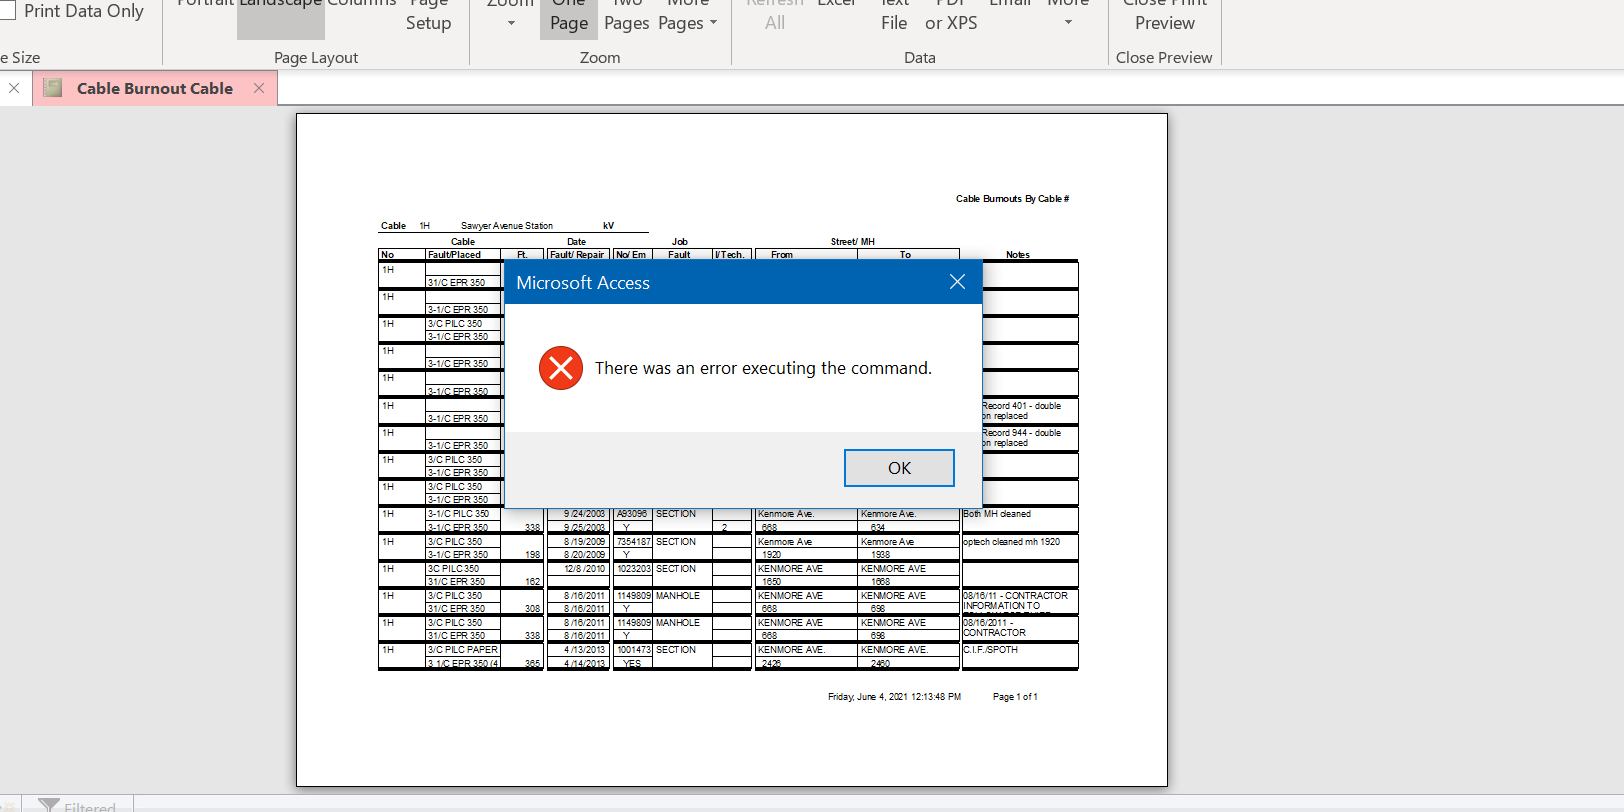This screenshot has width=1624, height=812.
Task: Click the '08/16/11 - CONTRACTOR' note
Action: 1015,596
